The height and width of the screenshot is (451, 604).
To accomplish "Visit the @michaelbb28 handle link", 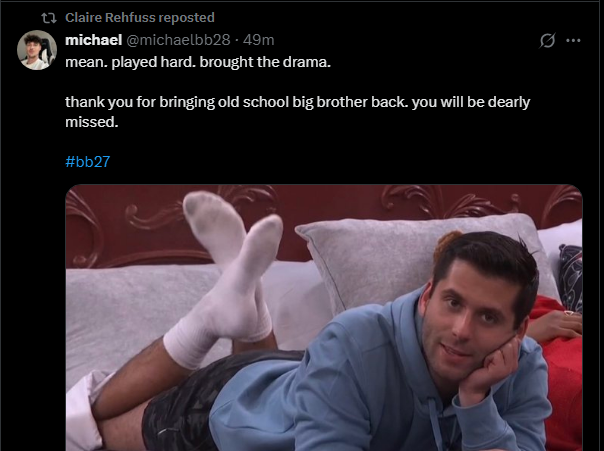I will coord(178,40).
